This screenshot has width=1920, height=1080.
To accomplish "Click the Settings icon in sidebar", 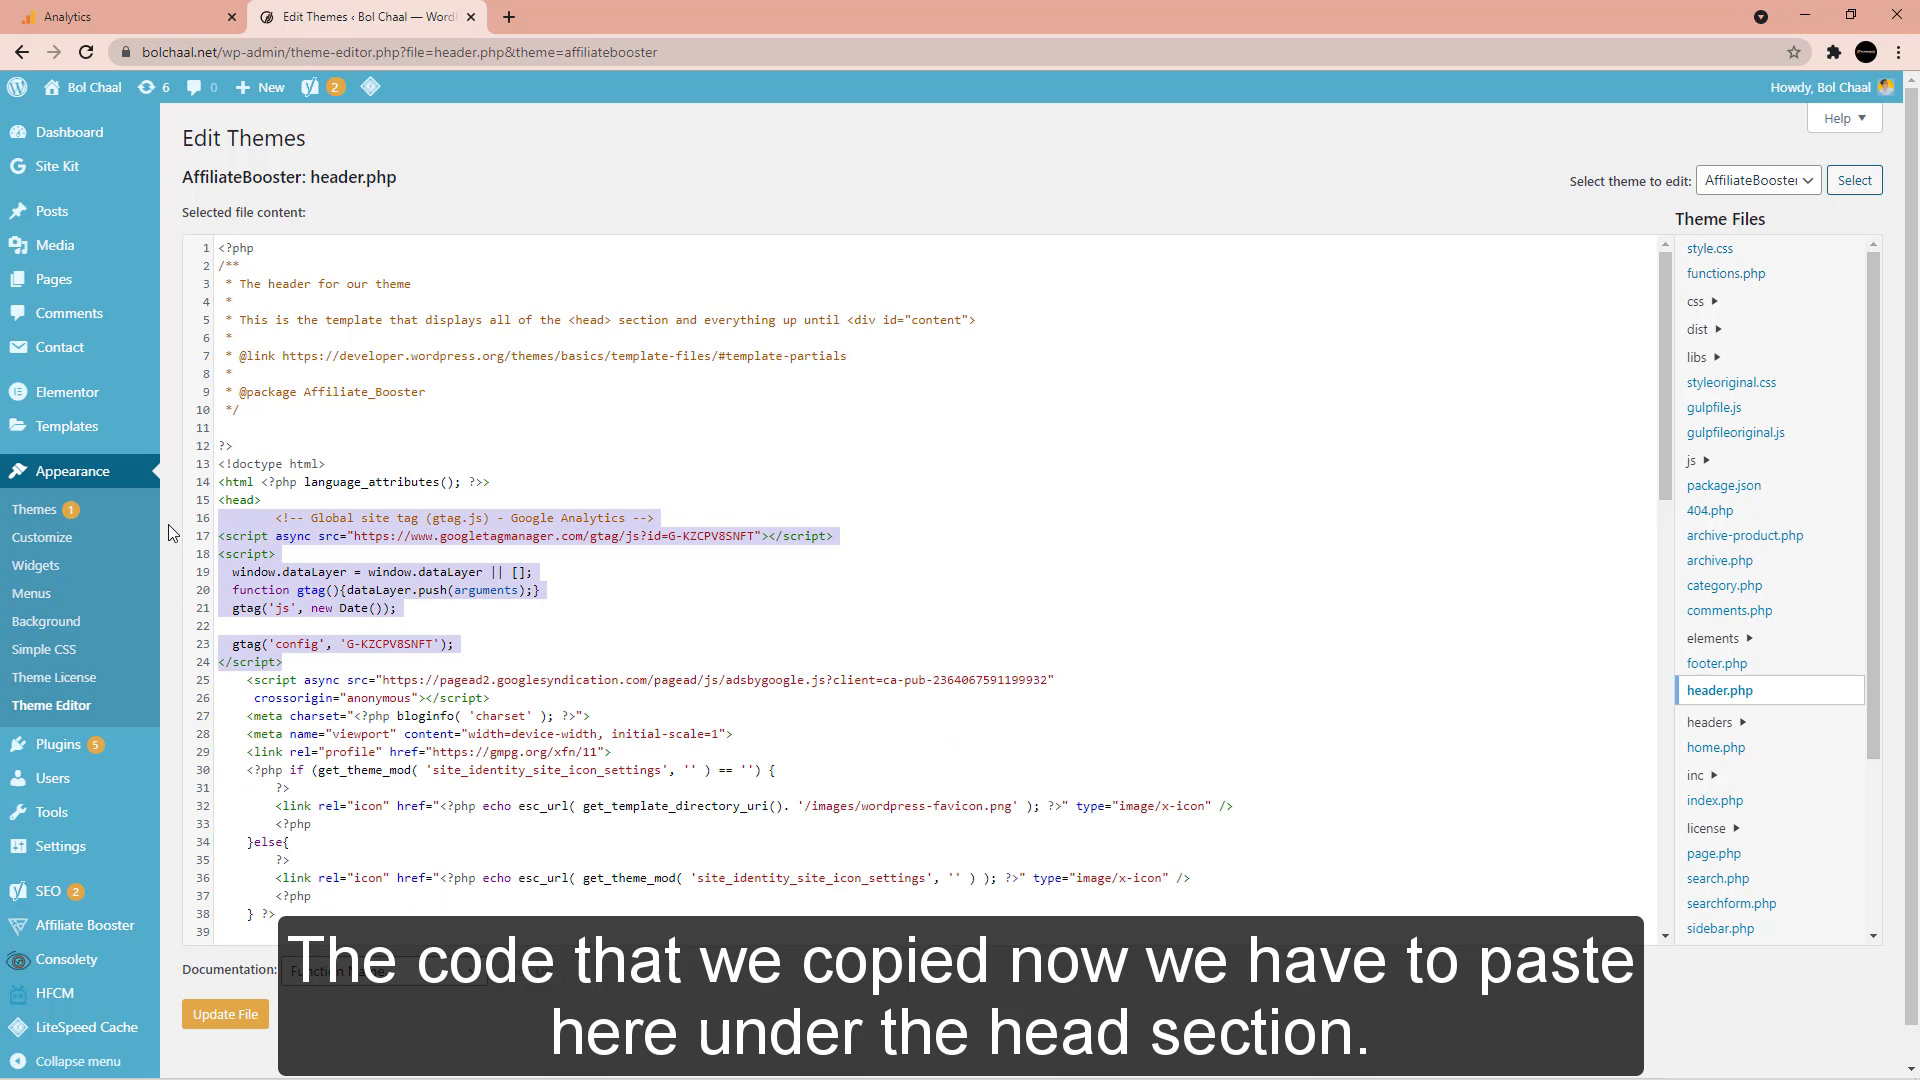I will tap(18, 846).
